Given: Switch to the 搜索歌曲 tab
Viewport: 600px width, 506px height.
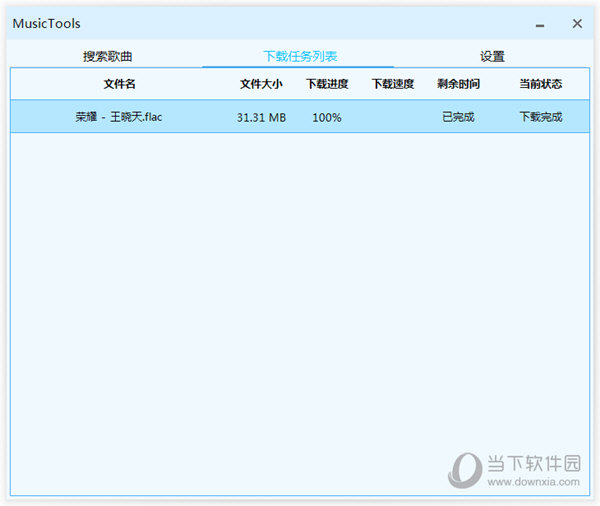Looking at the screenshot, I should [108, 56].
